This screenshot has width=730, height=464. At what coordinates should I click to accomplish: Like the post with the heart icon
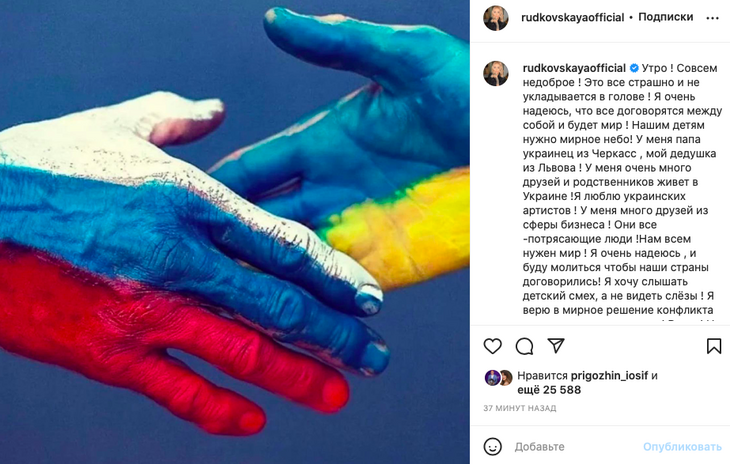coord(493,346)
